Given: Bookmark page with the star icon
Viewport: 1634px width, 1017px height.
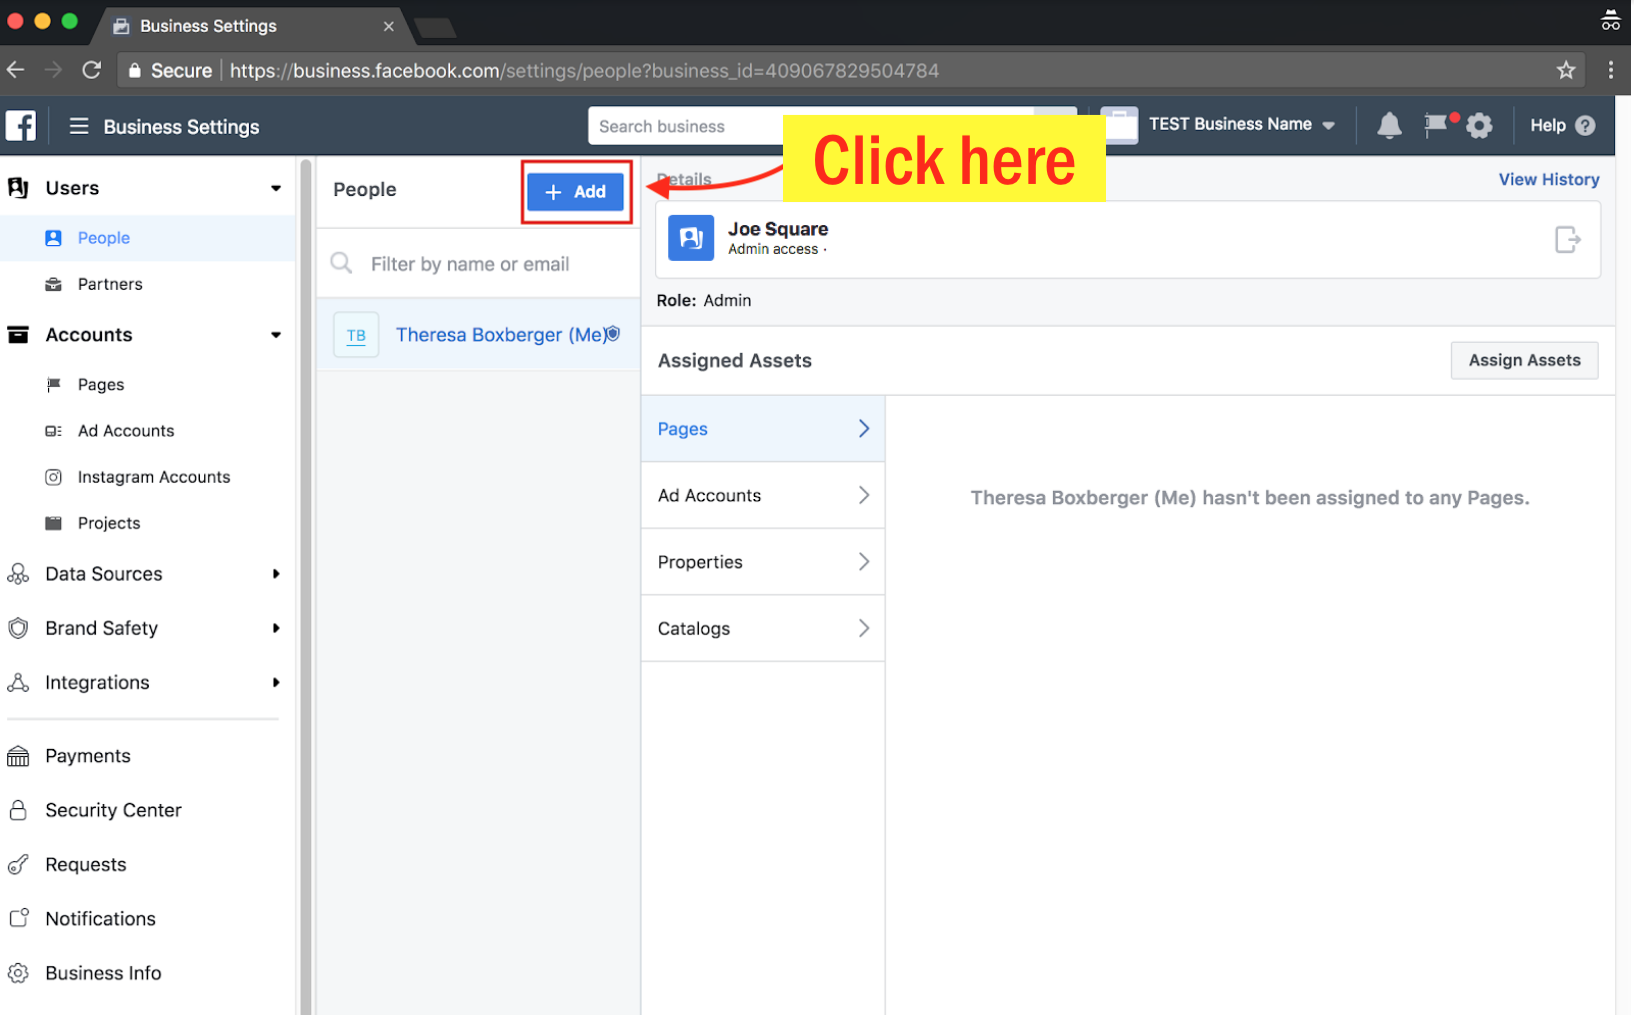Looking at the screenshot, I should pyautogui.click(x=1568, y=70).
